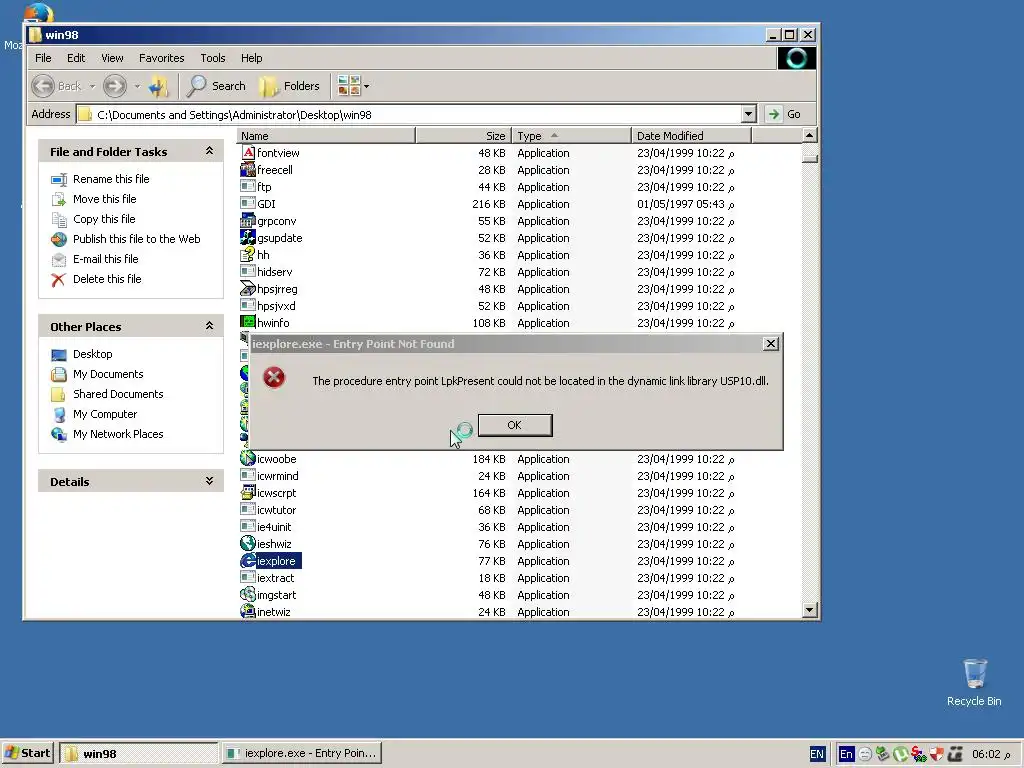1024x768 pixels.
Task: Open the Views dropdown button
Action: point(353,86)
